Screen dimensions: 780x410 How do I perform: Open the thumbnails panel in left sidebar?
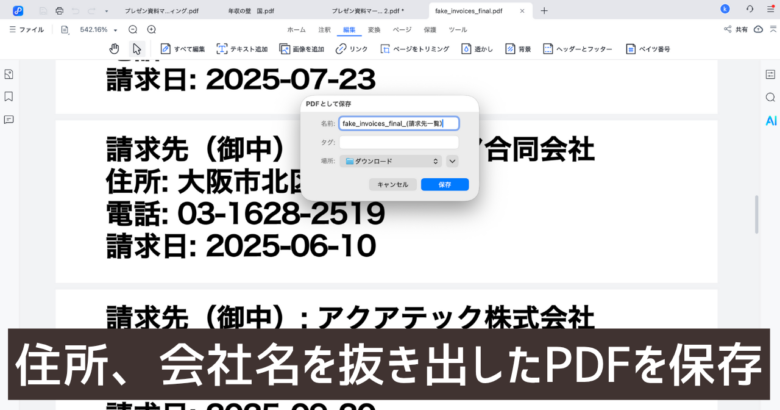coord(9,75)
